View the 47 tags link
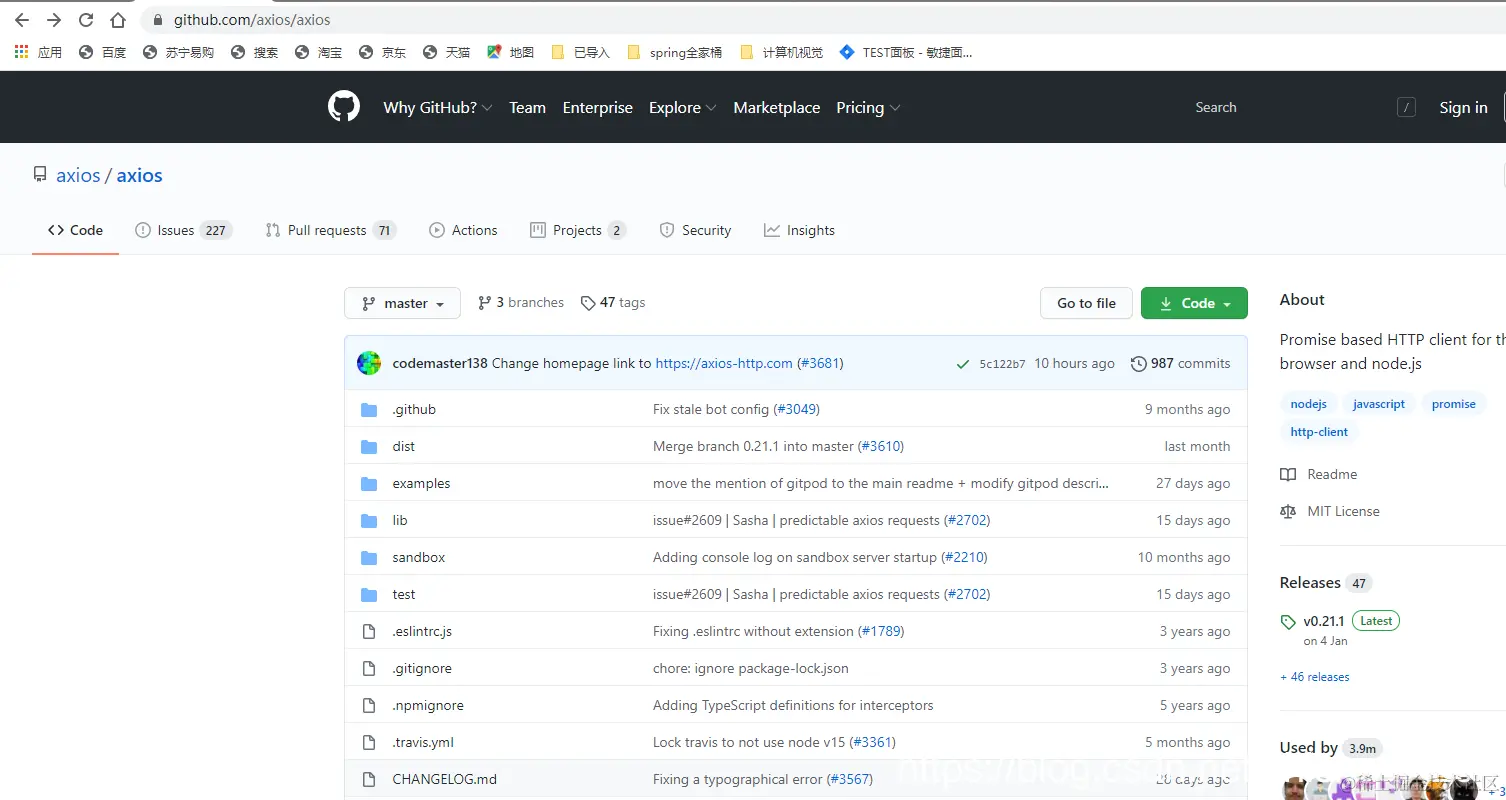 click(613, 303)
